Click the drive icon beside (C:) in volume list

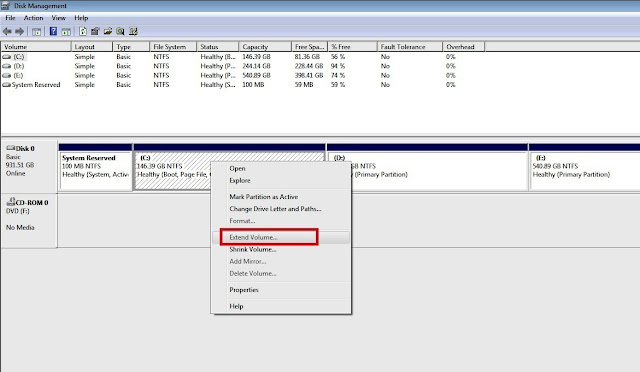pos(7,57)
